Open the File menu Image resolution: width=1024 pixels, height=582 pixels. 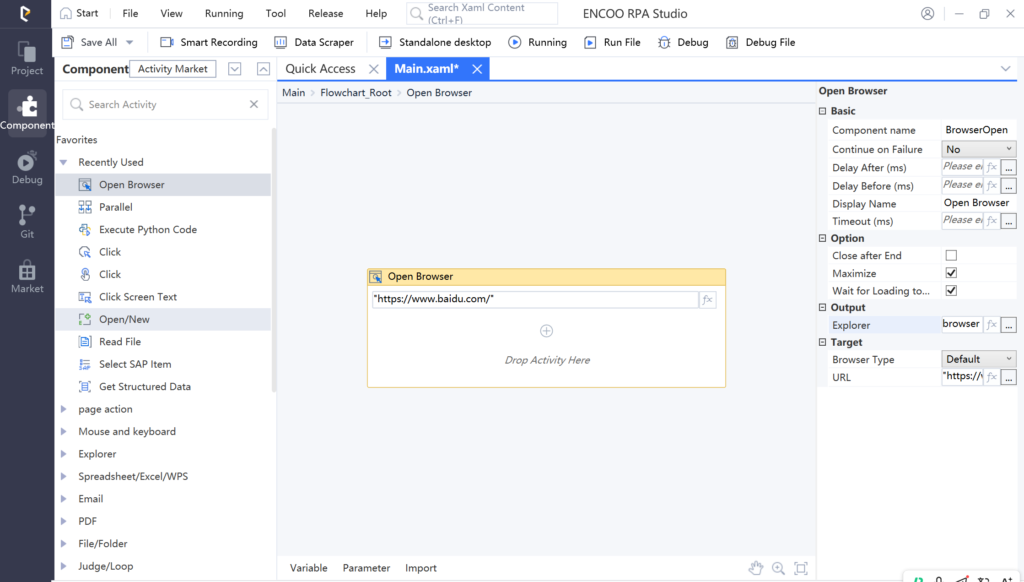coord(130,13)
